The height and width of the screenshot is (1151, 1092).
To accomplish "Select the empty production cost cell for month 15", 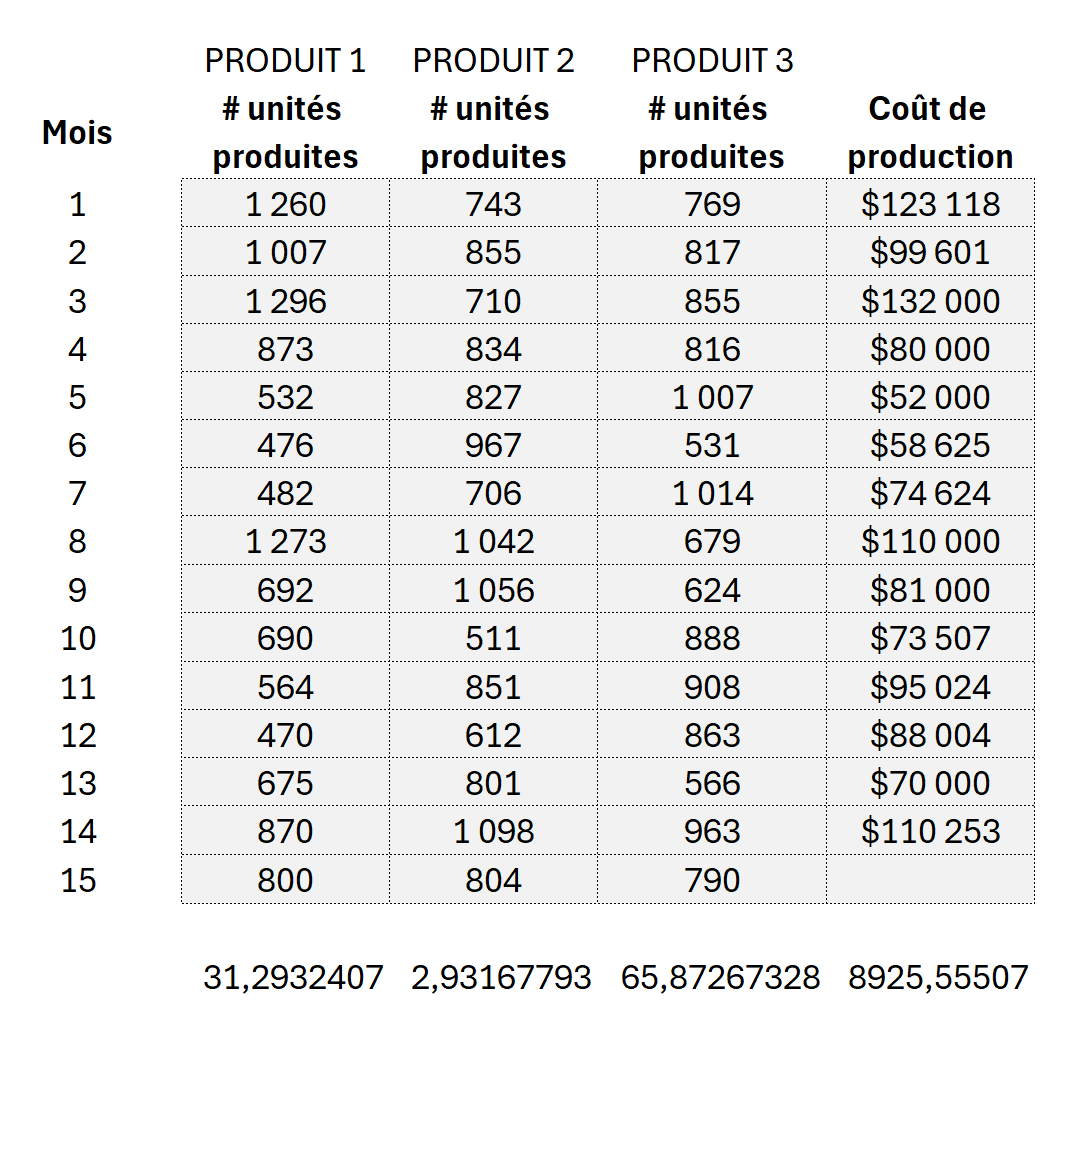I will (x=930, y=880).
